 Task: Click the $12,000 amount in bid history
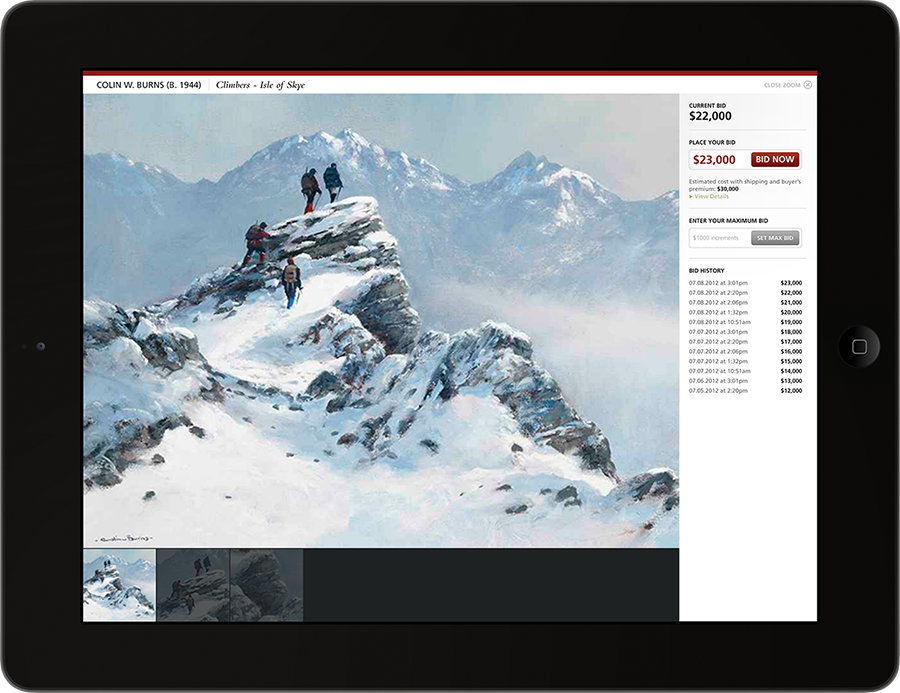792,390
